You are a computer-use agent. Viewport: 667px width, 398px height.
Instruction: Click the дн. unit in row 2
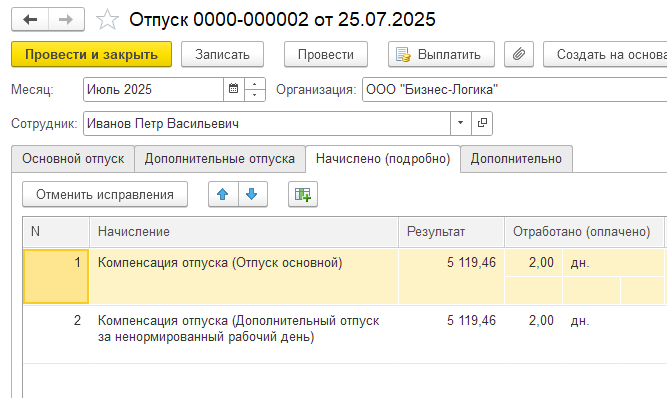[x=580, y=321]
